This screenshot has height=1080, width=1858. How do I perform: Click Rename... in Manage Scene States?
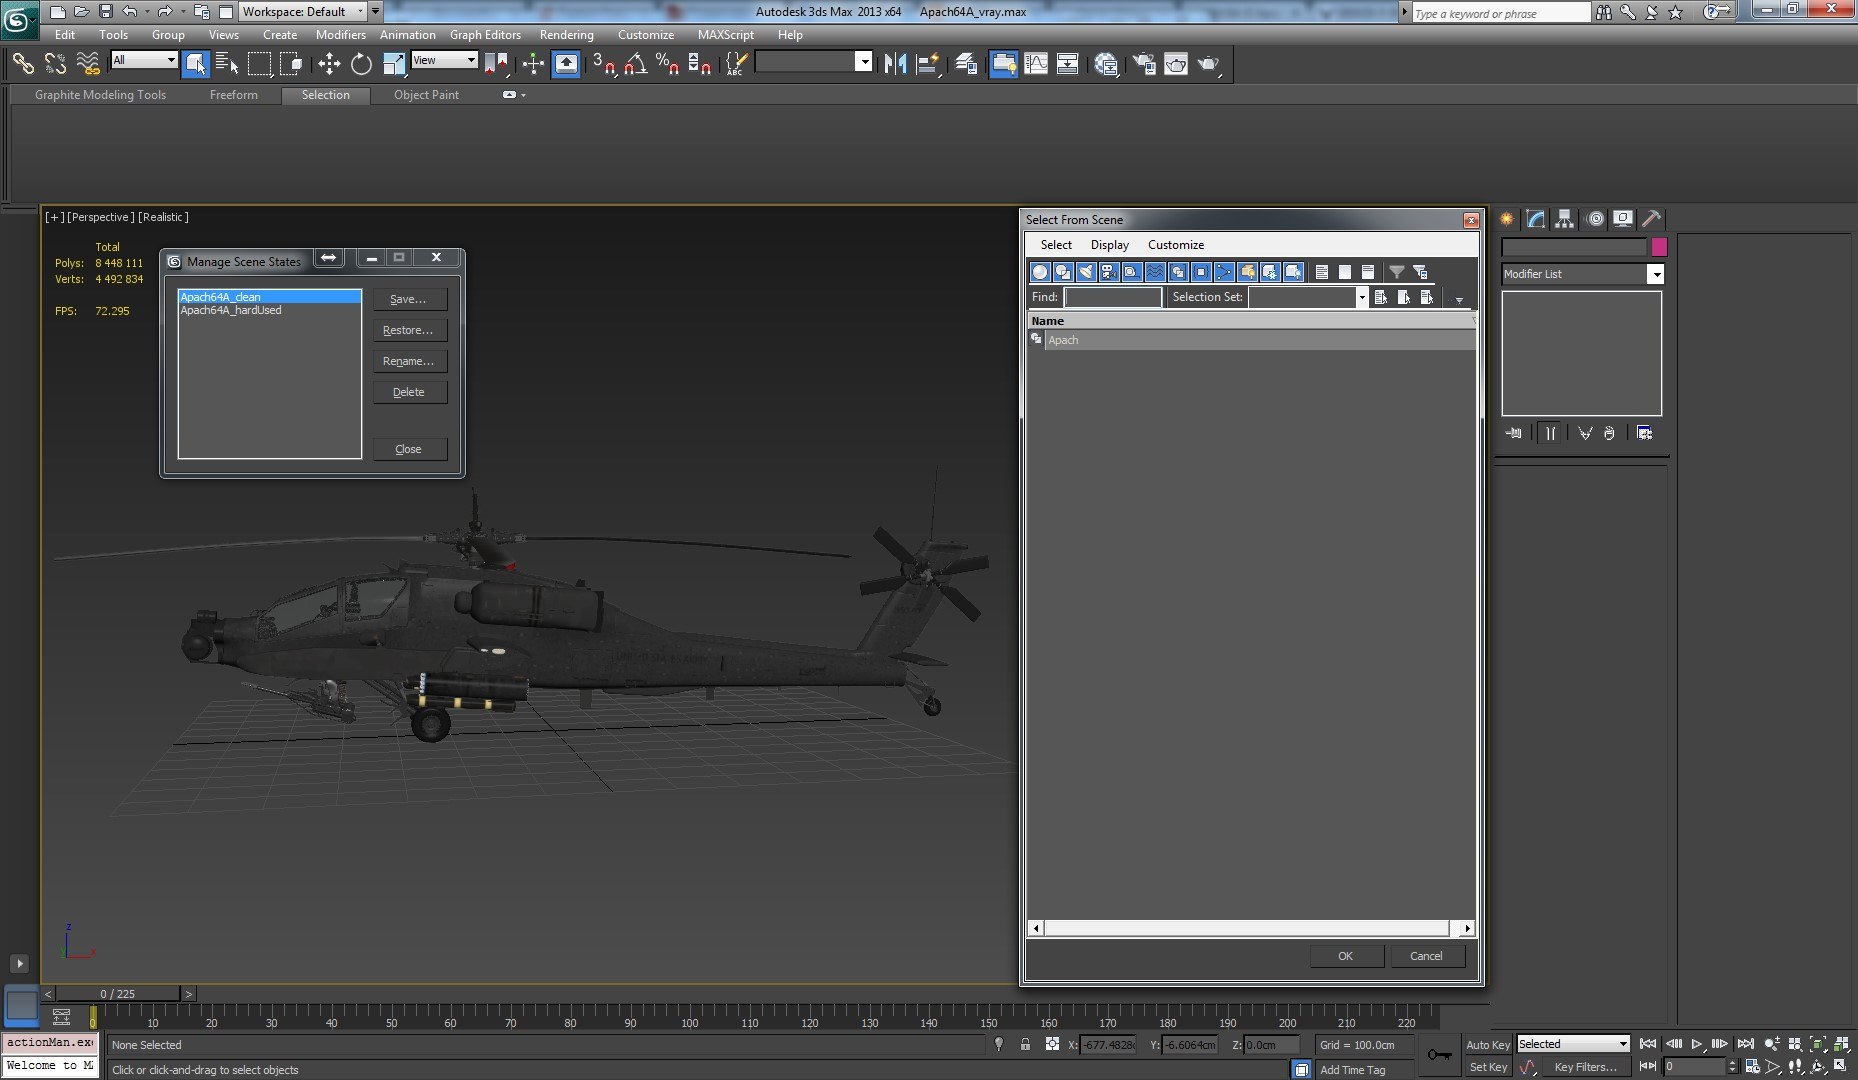click(x=409, y=361)
